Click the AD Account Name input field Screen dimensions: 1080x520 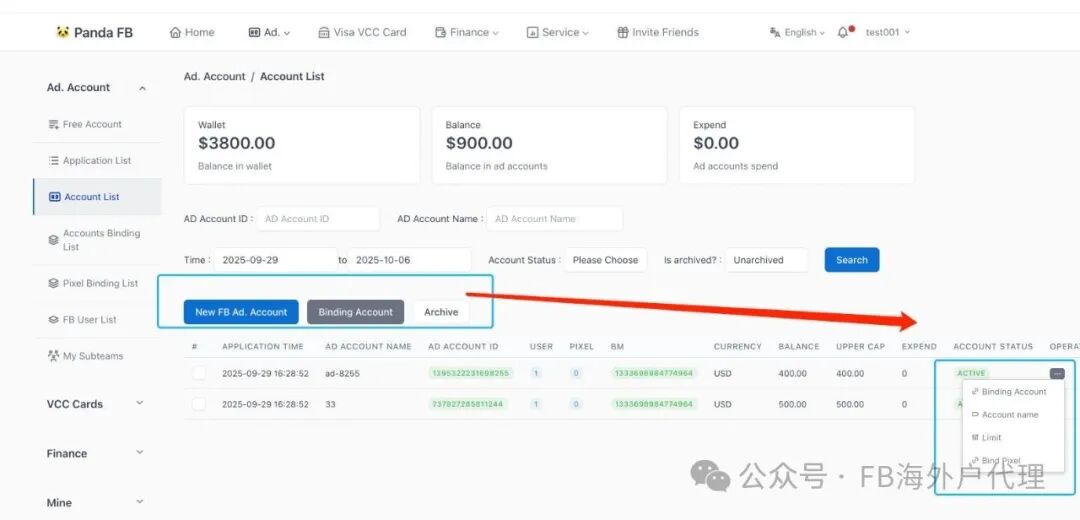[554, 218]
